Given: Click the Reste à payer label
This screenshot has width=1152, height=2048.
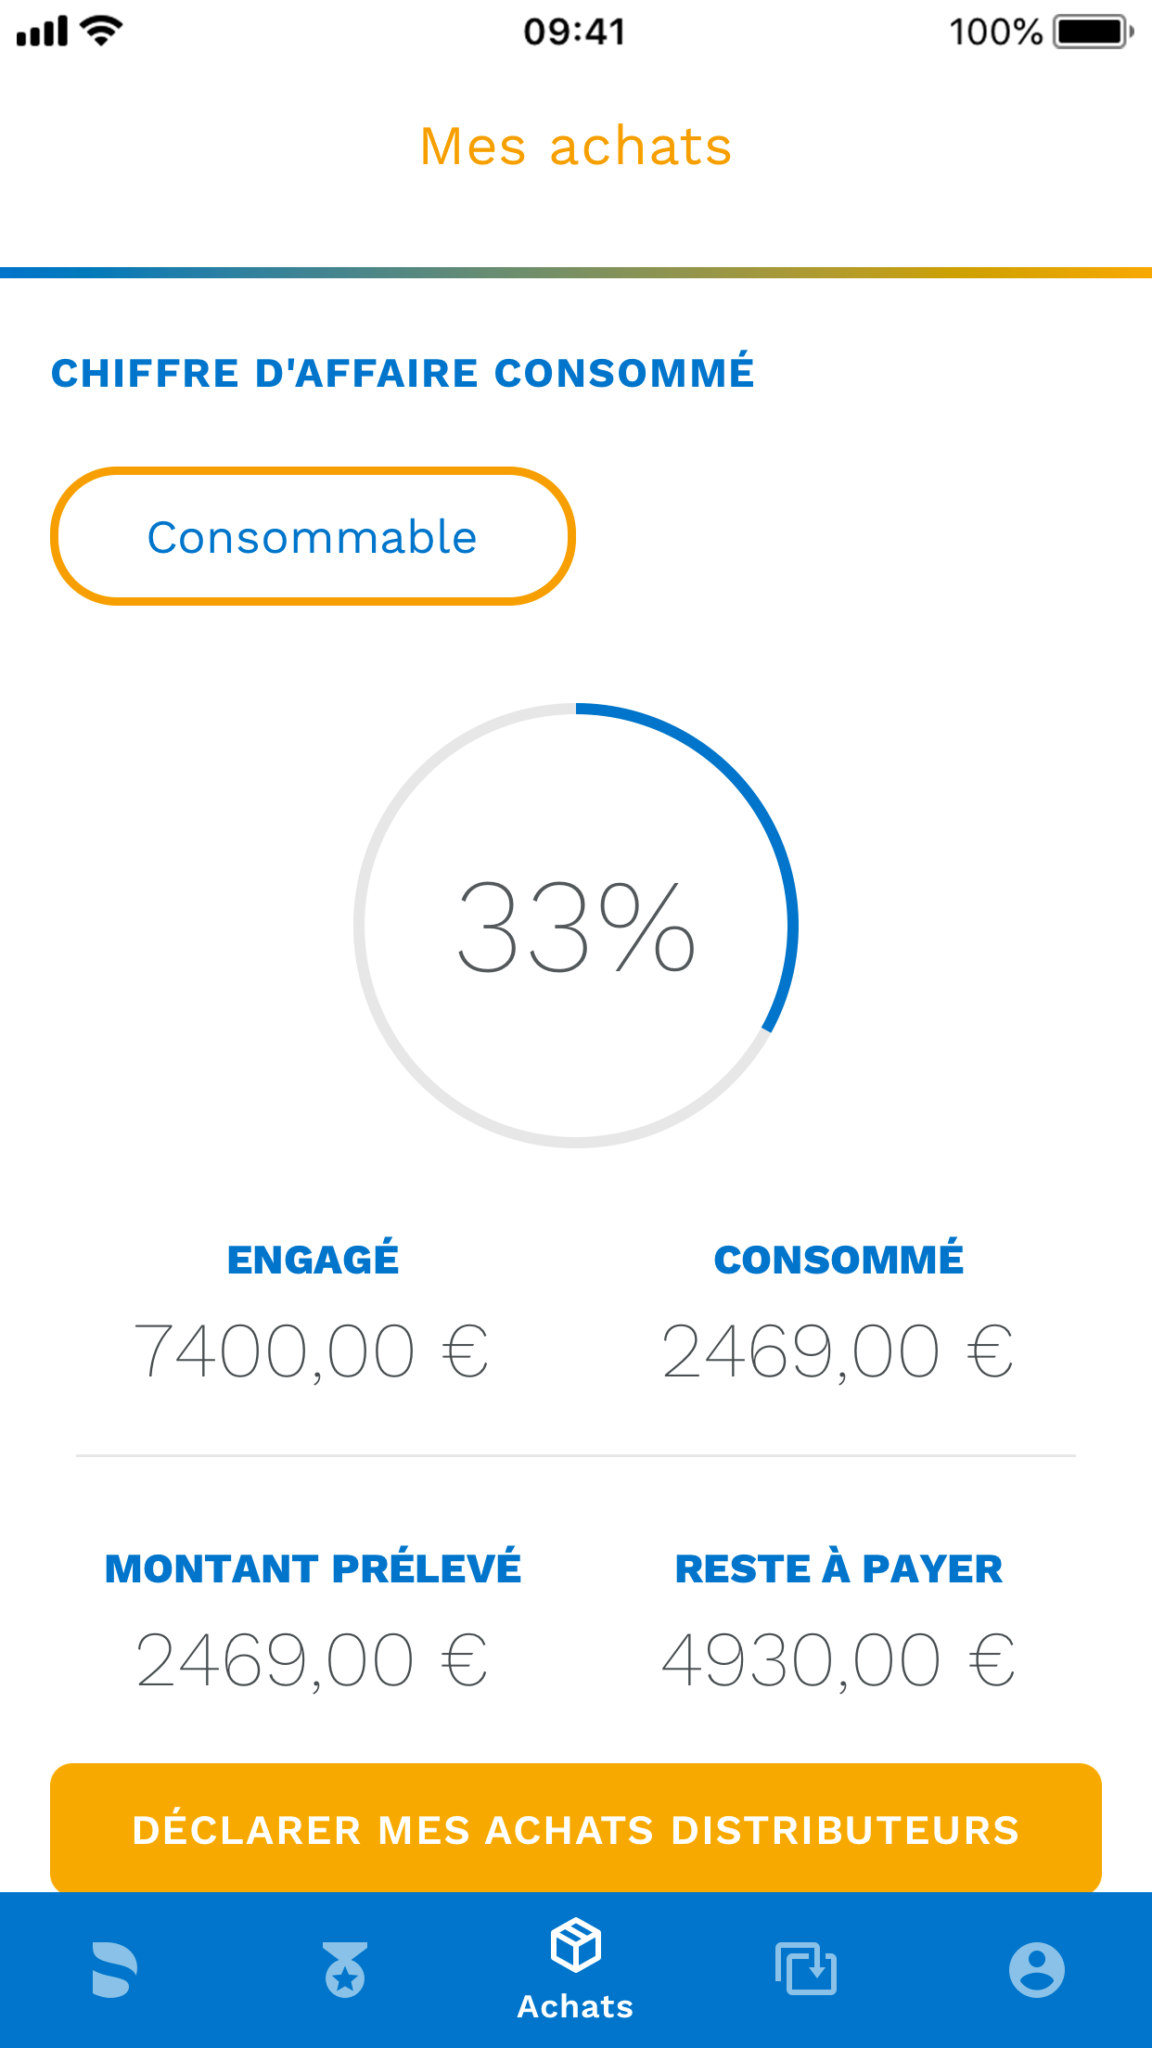Looking at the screenshot, I should coord(839,1568).
